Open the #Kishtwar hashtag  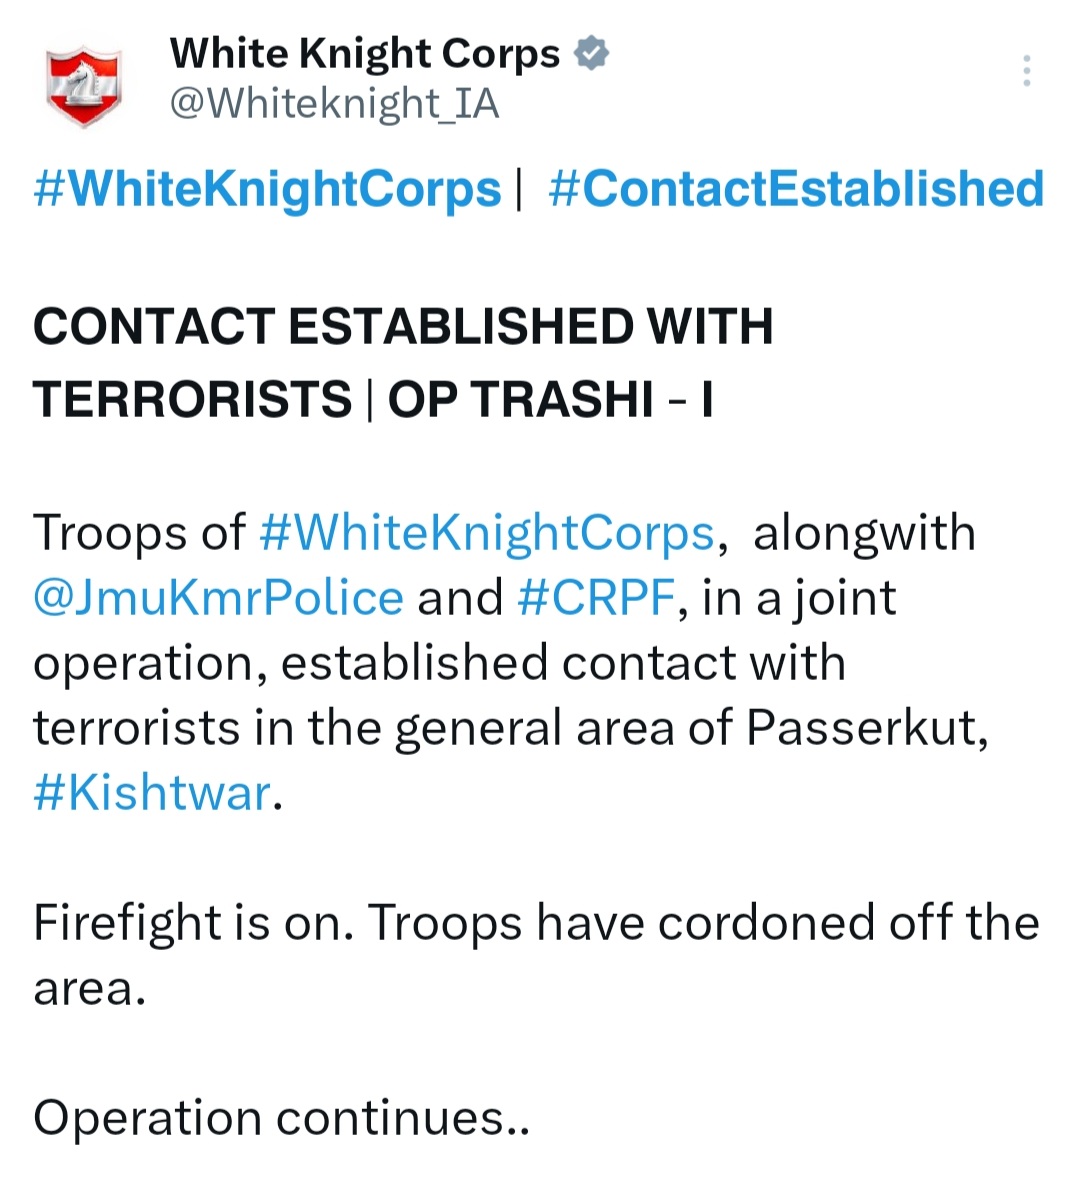(x=152, y=793)
